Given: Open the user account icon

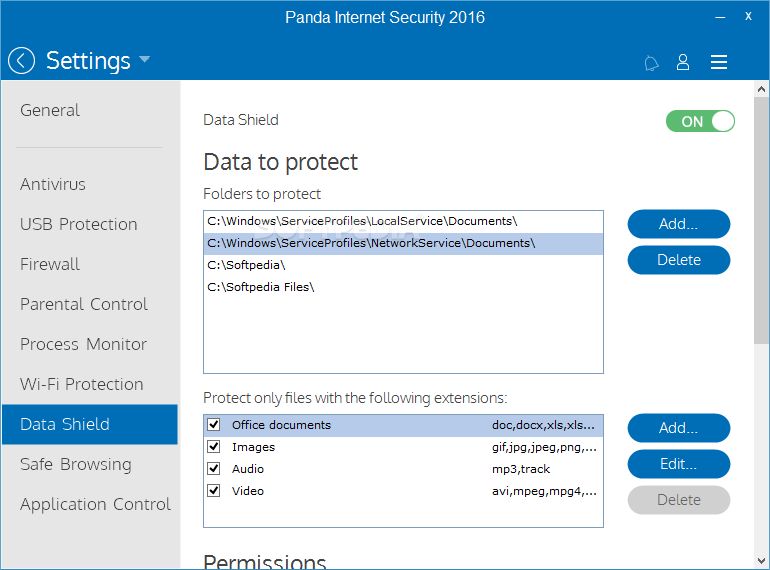Looking at the screenshot, I should [683, 62].
